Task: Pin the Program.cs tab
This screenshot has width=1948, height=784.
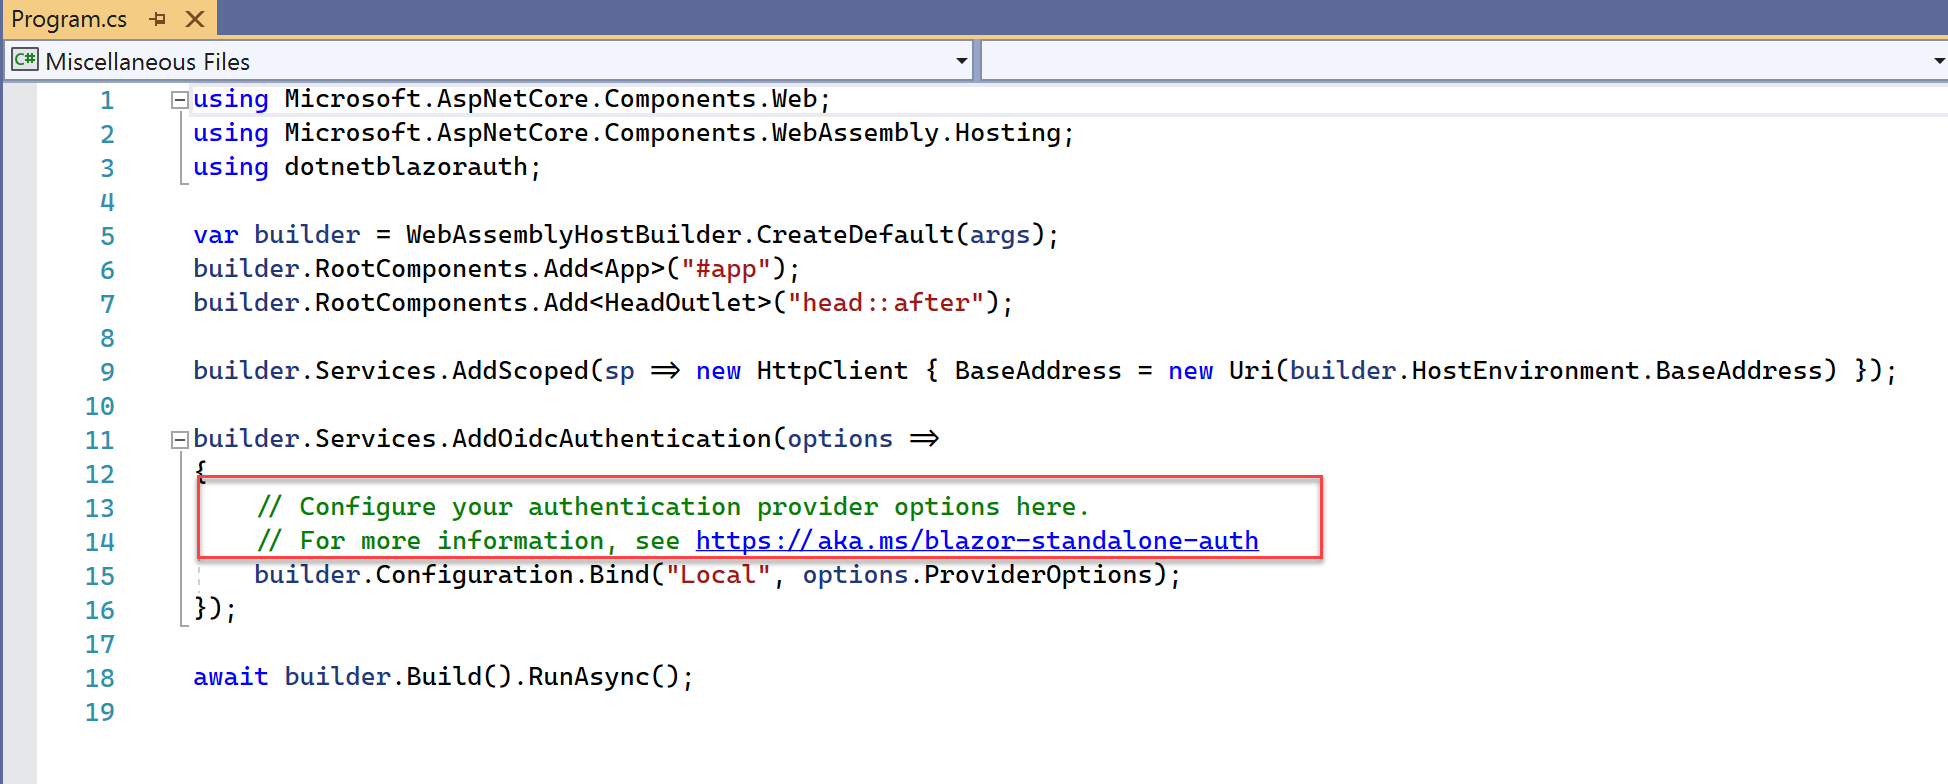Action: point(158,19)
